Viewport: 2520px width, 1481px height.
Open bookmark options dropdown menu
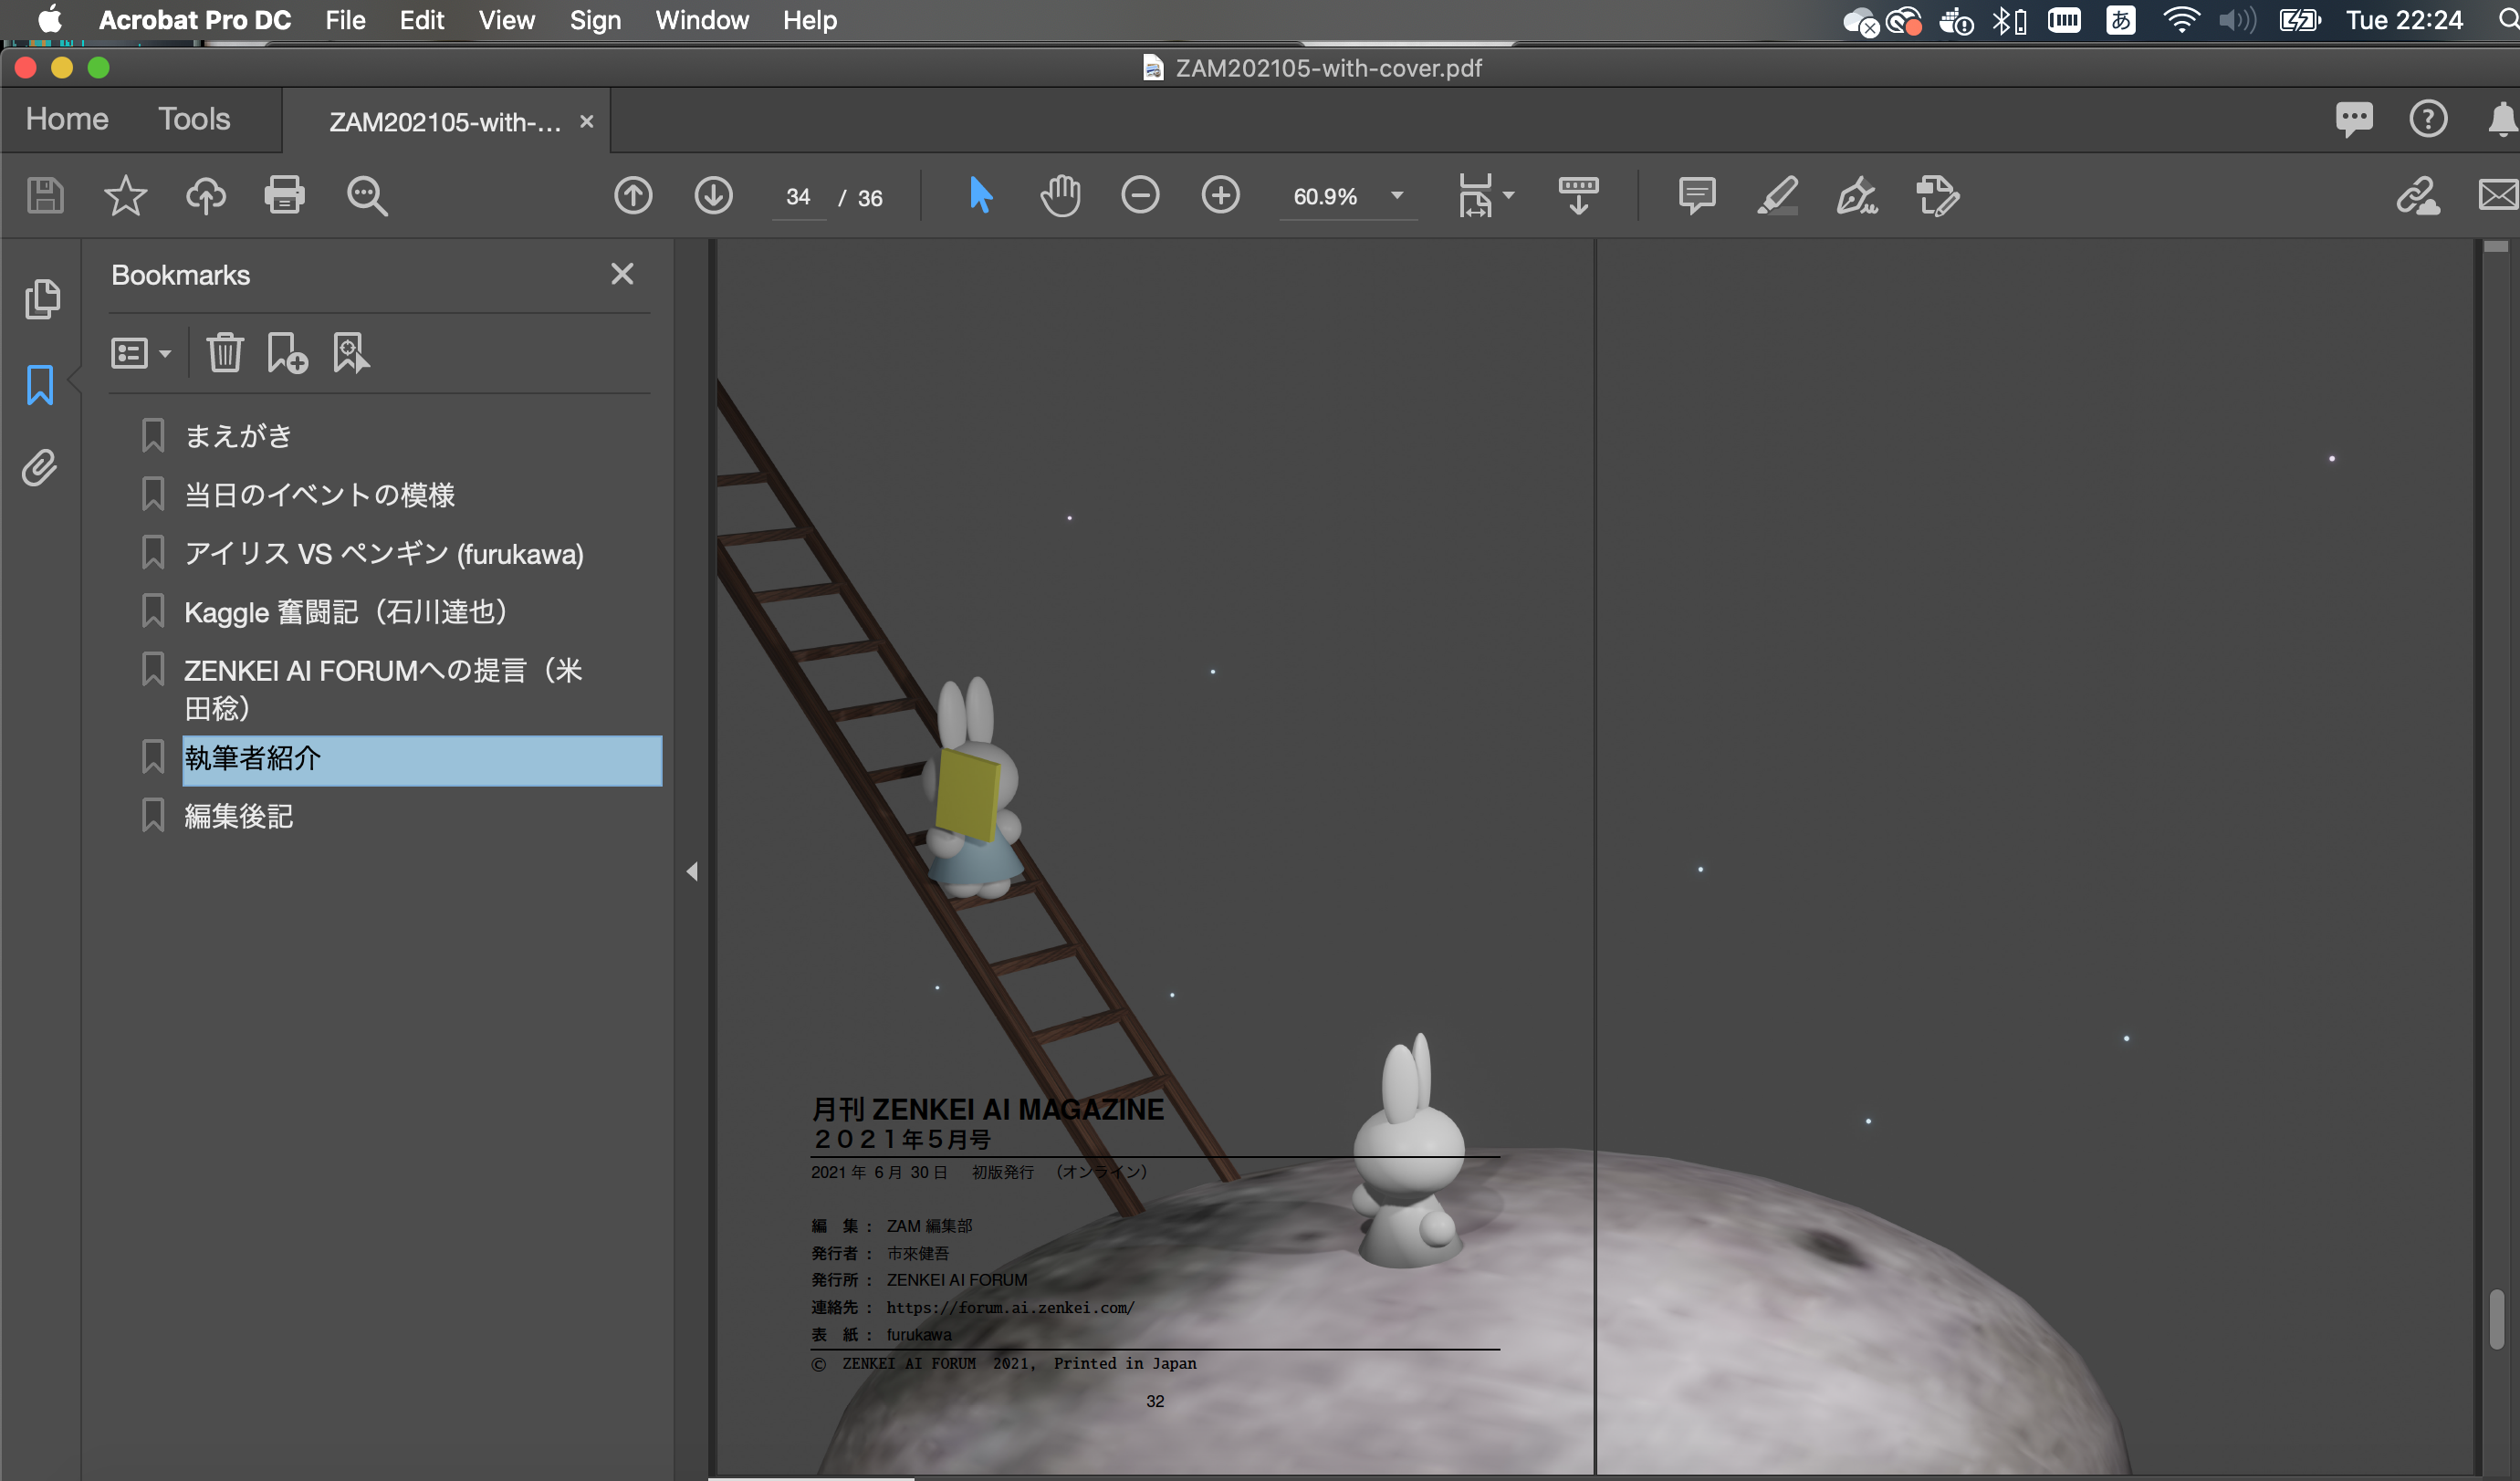pyautogui.click(x=141, y=353)
